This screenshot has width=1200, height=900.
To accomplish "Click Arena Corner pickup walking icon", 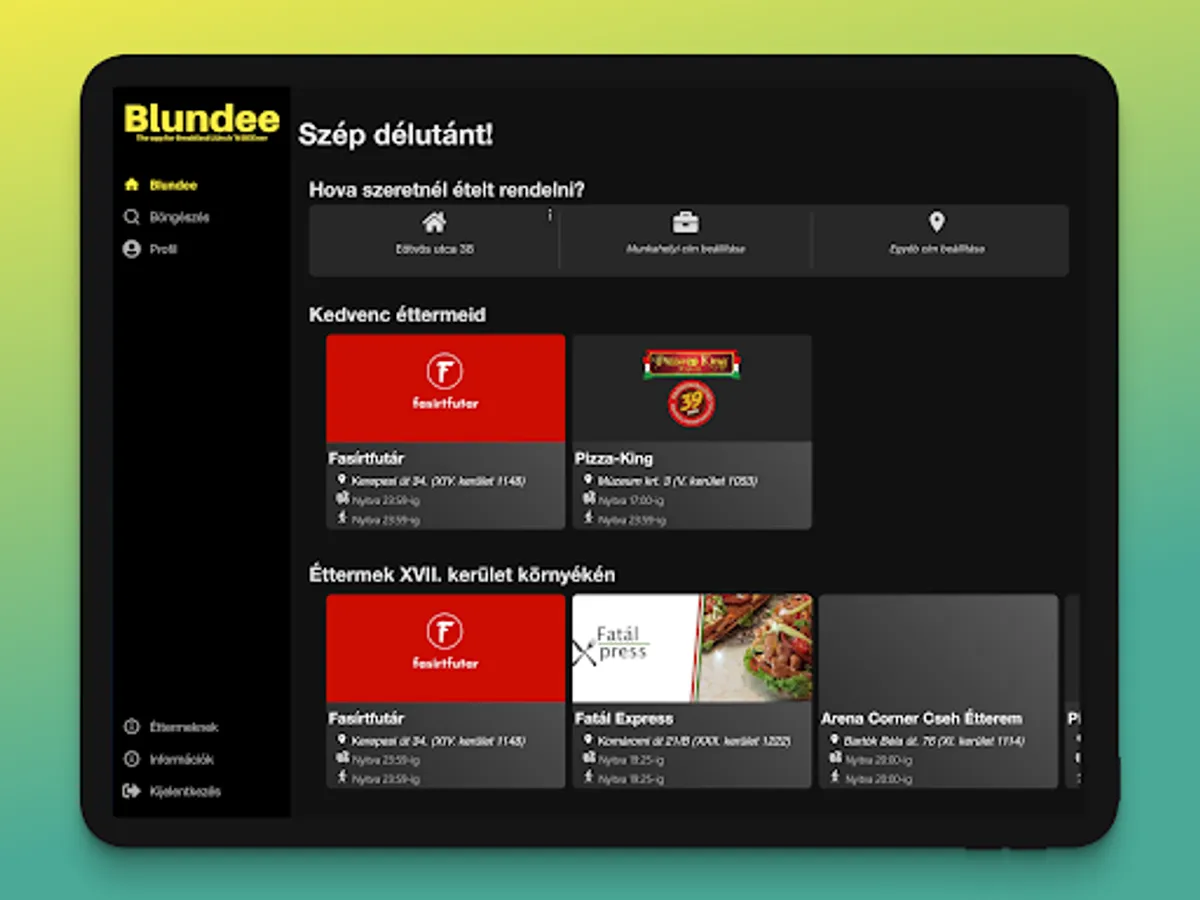I will pos(835,778).
